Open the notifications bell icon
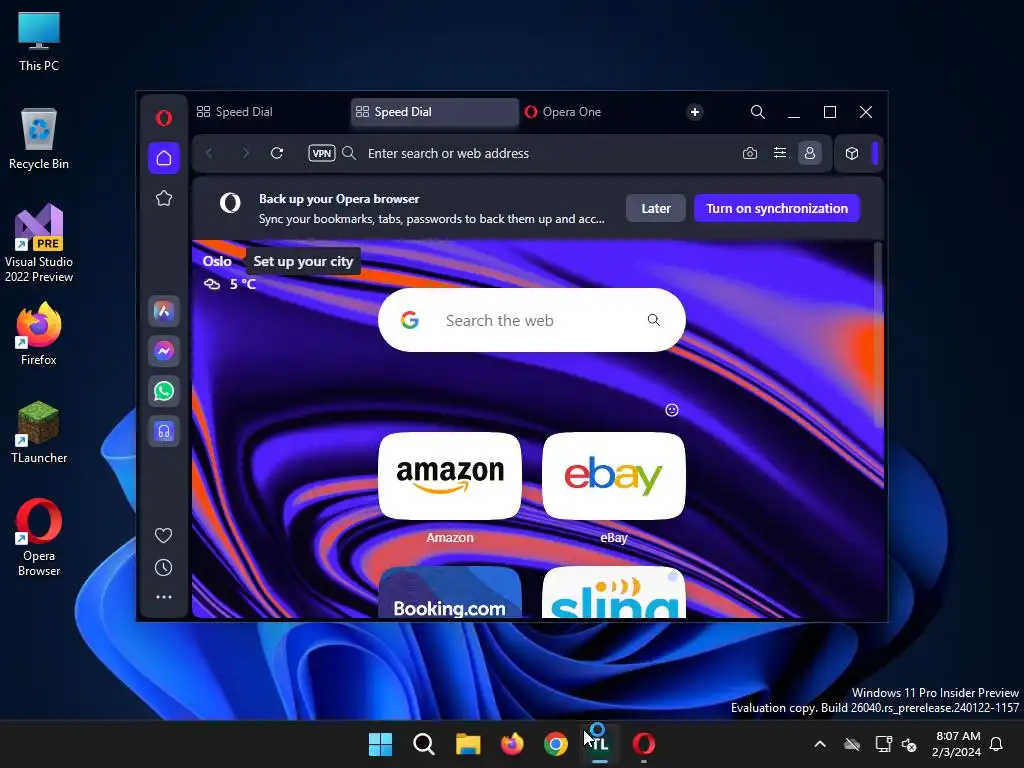This screenshot has width=1024, height=768. 997,744
